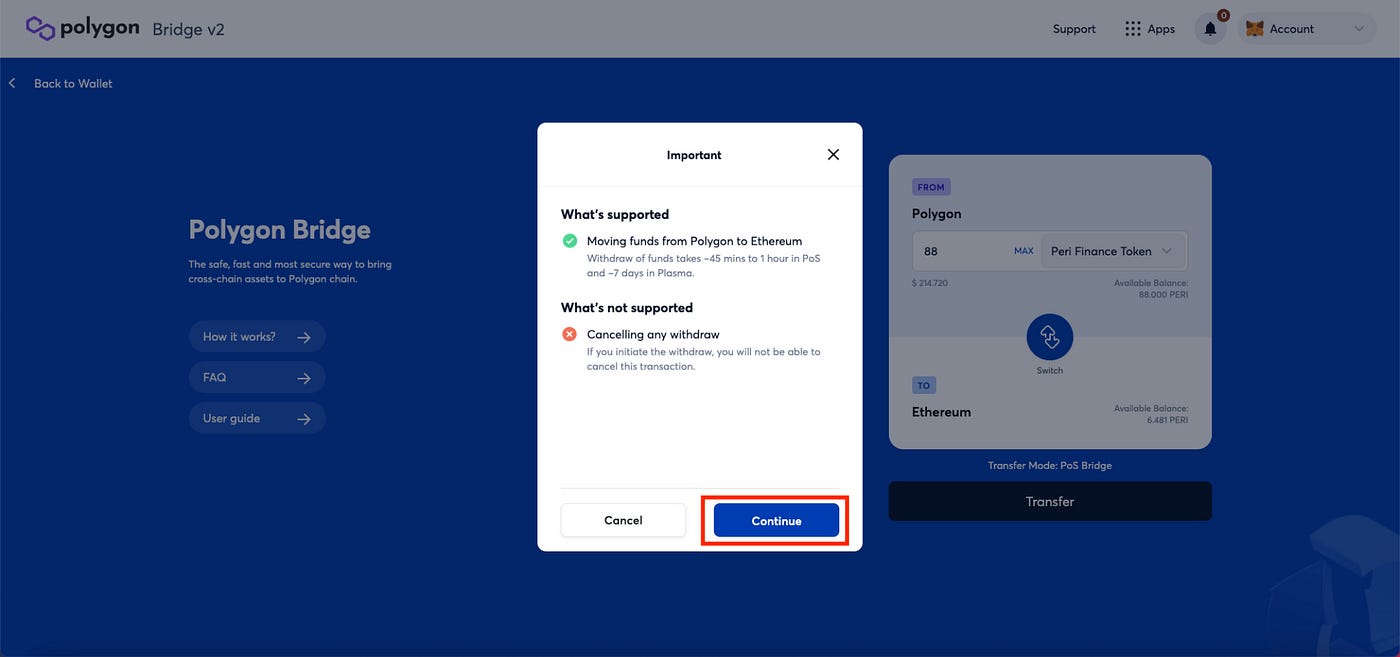
Task: Click the Available Balance 88.000 PERI text
Action: [1151, 289]
